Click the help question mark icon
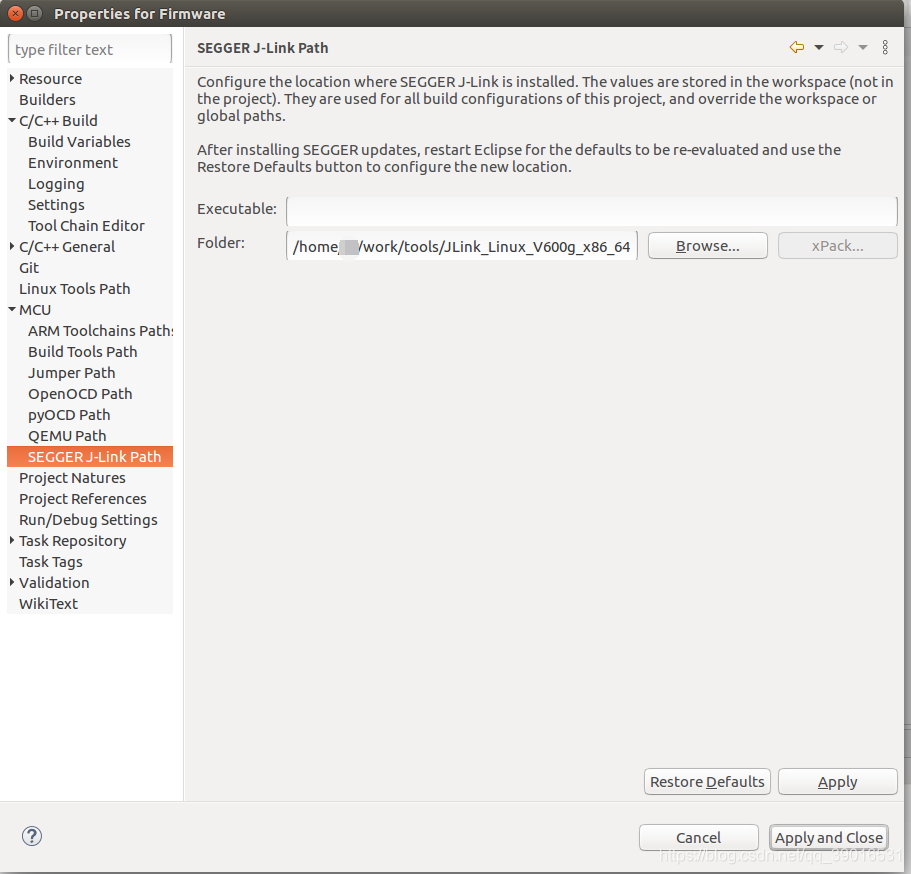Screen dimensions: 911x874 coord(32,836)
